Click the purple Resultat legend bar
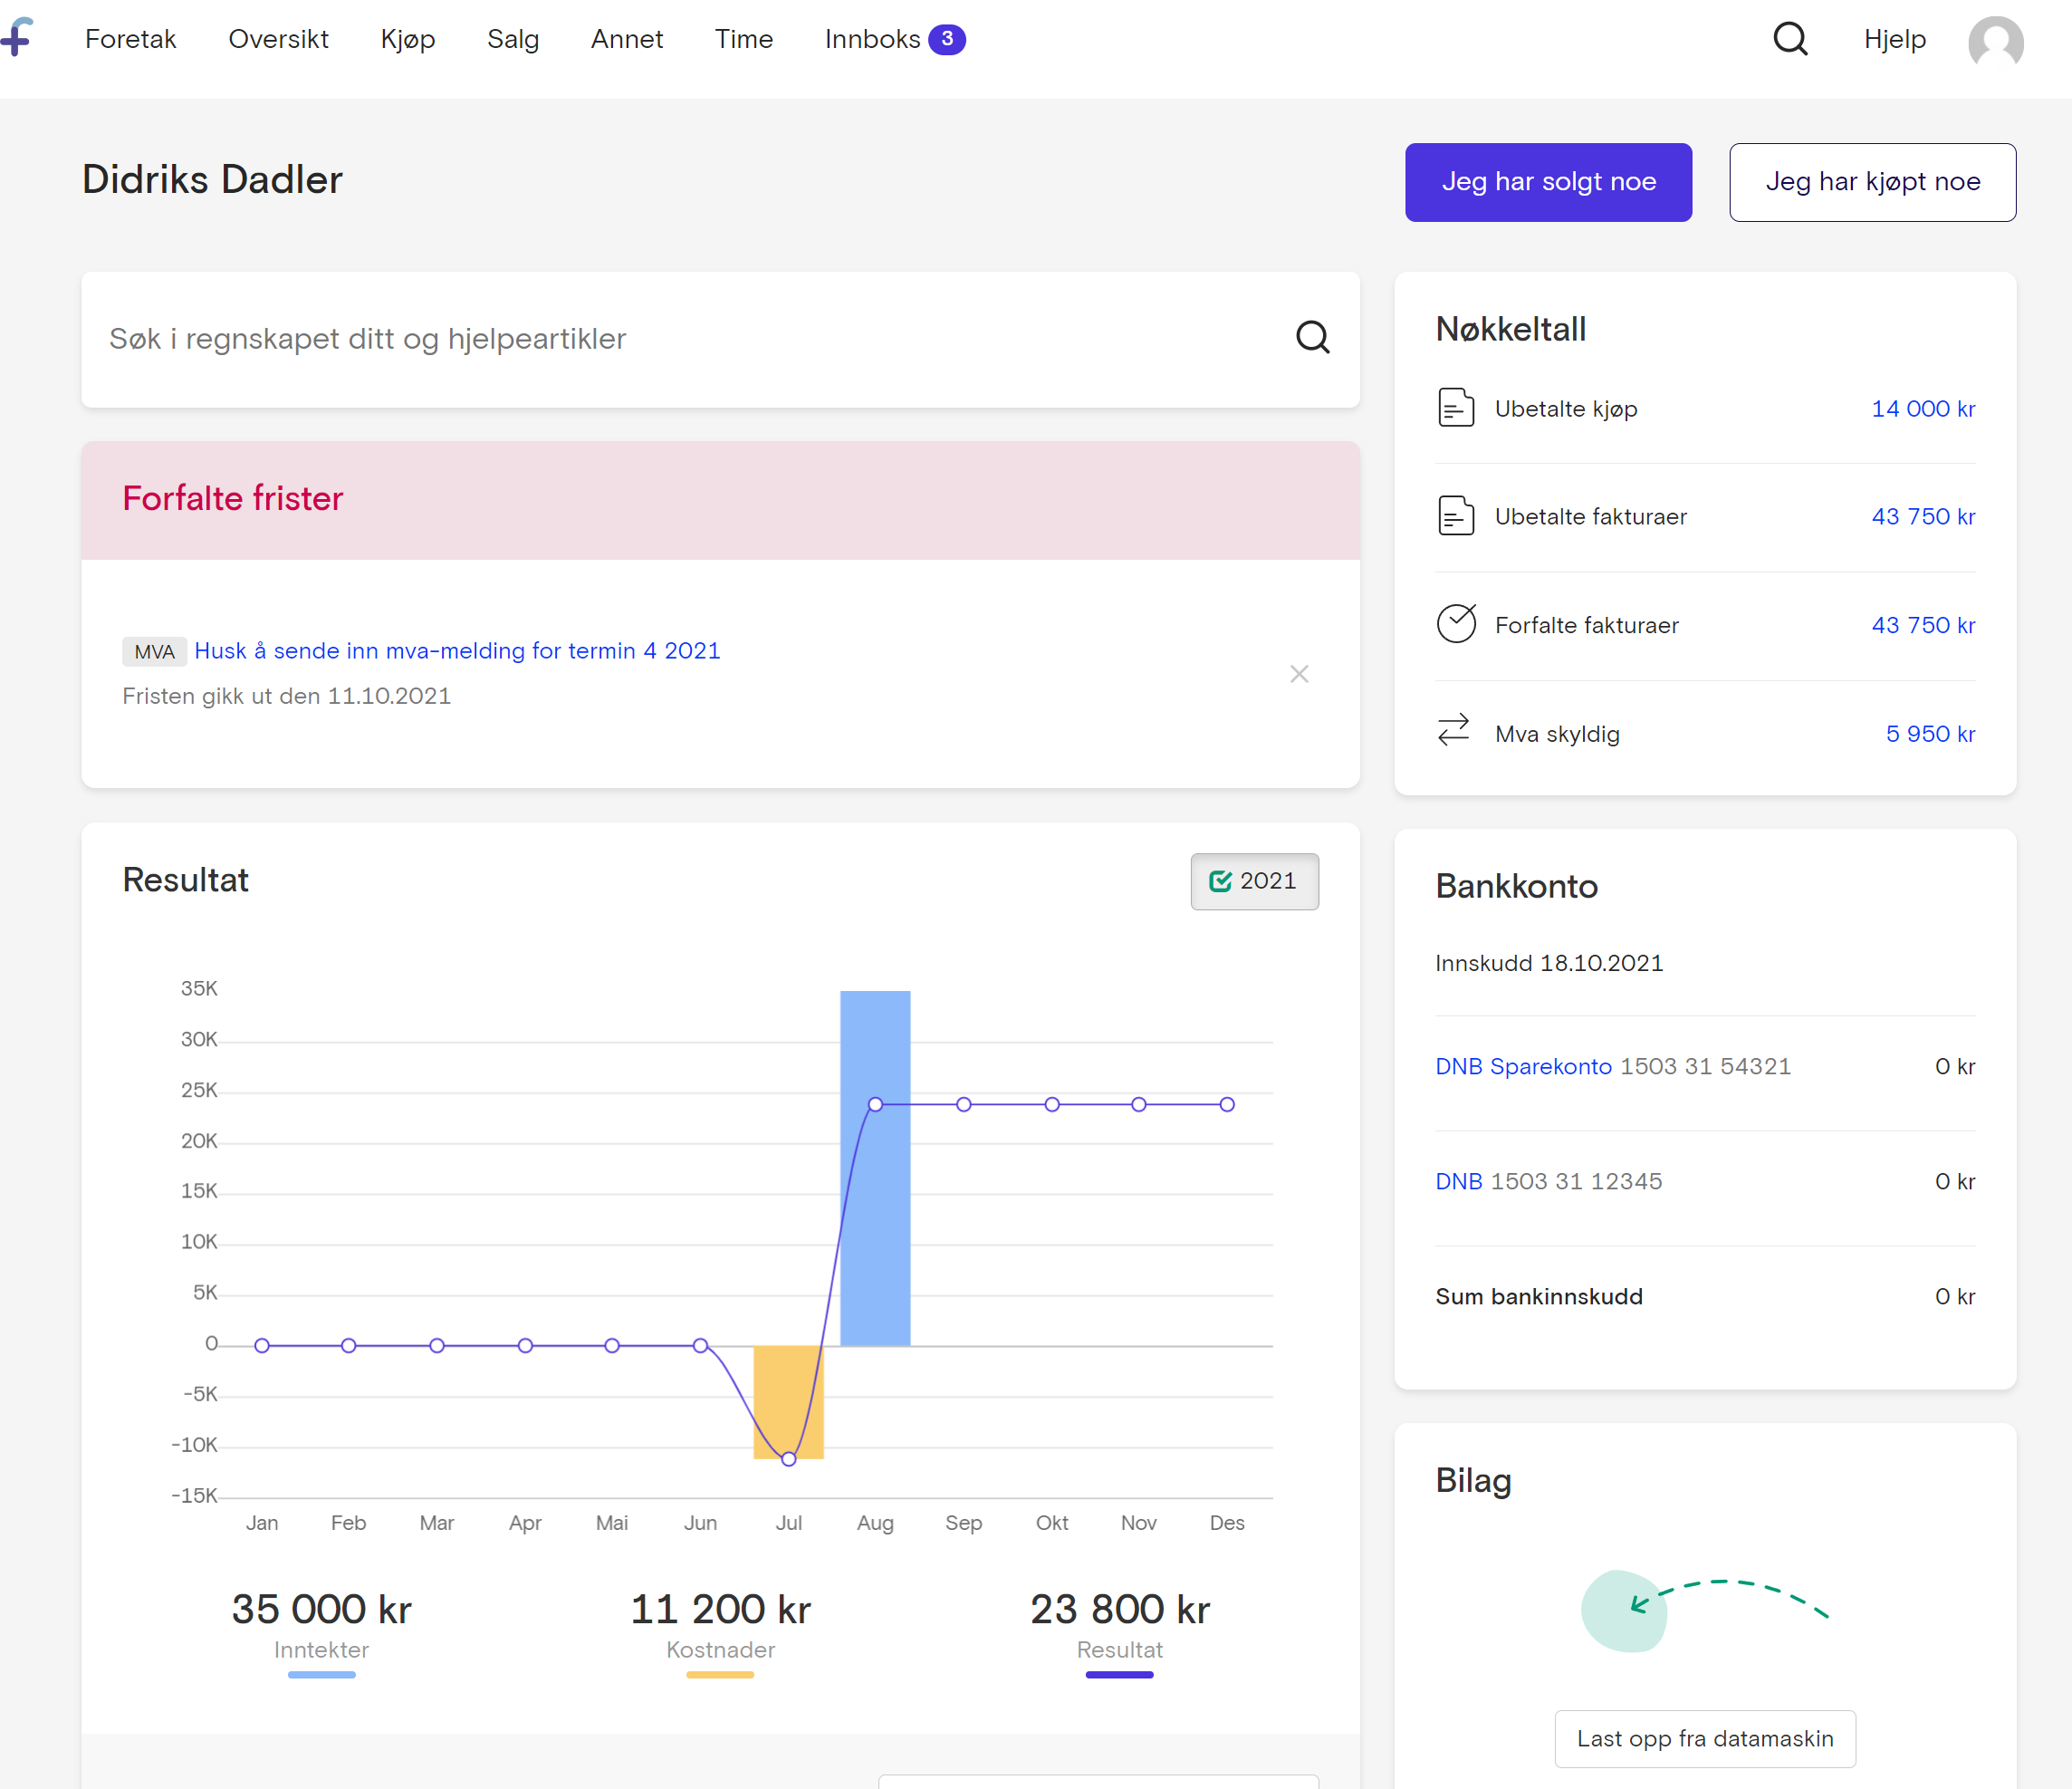2072x1789 pixels. click(1119, 1675)
